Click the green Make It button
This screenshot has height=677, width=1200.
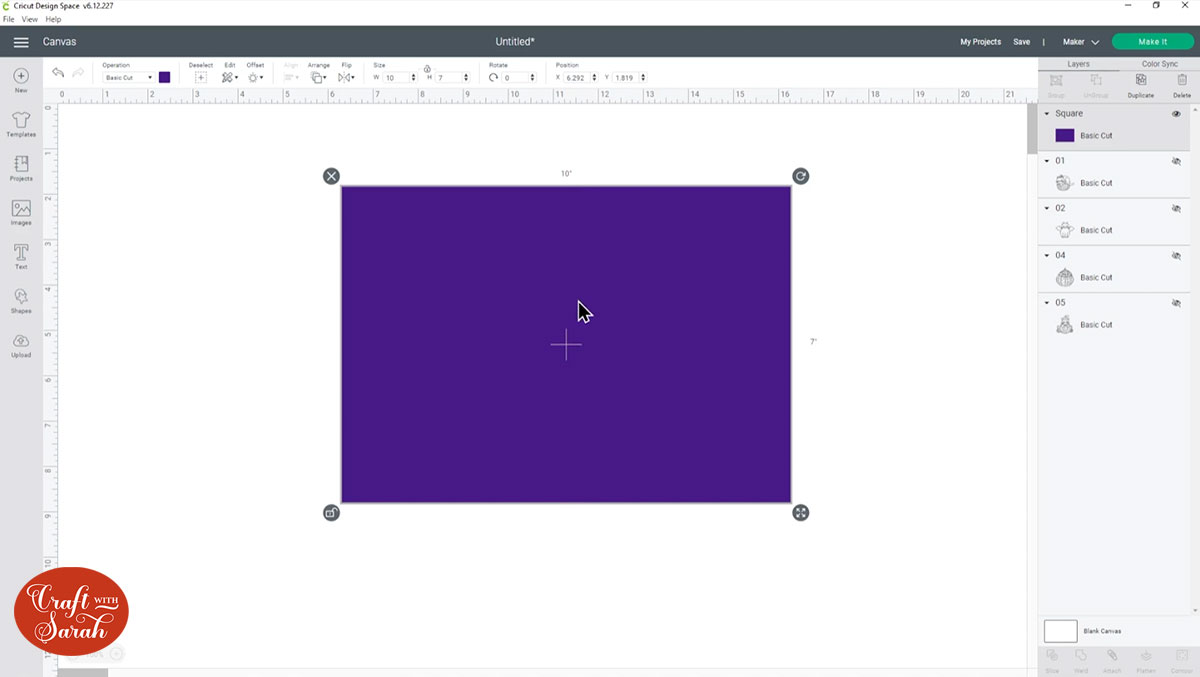pyautogui.click(x=1153, y=42)
